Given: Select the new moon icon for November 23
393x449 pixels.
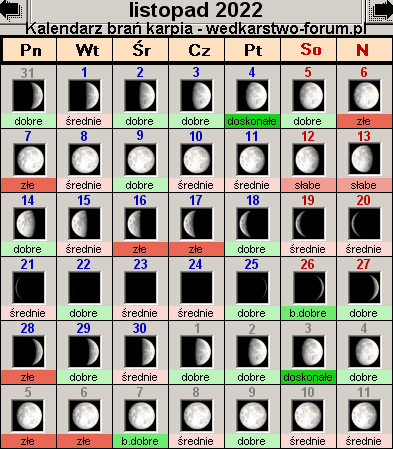Looking at the screenshot, I should 140,288.
